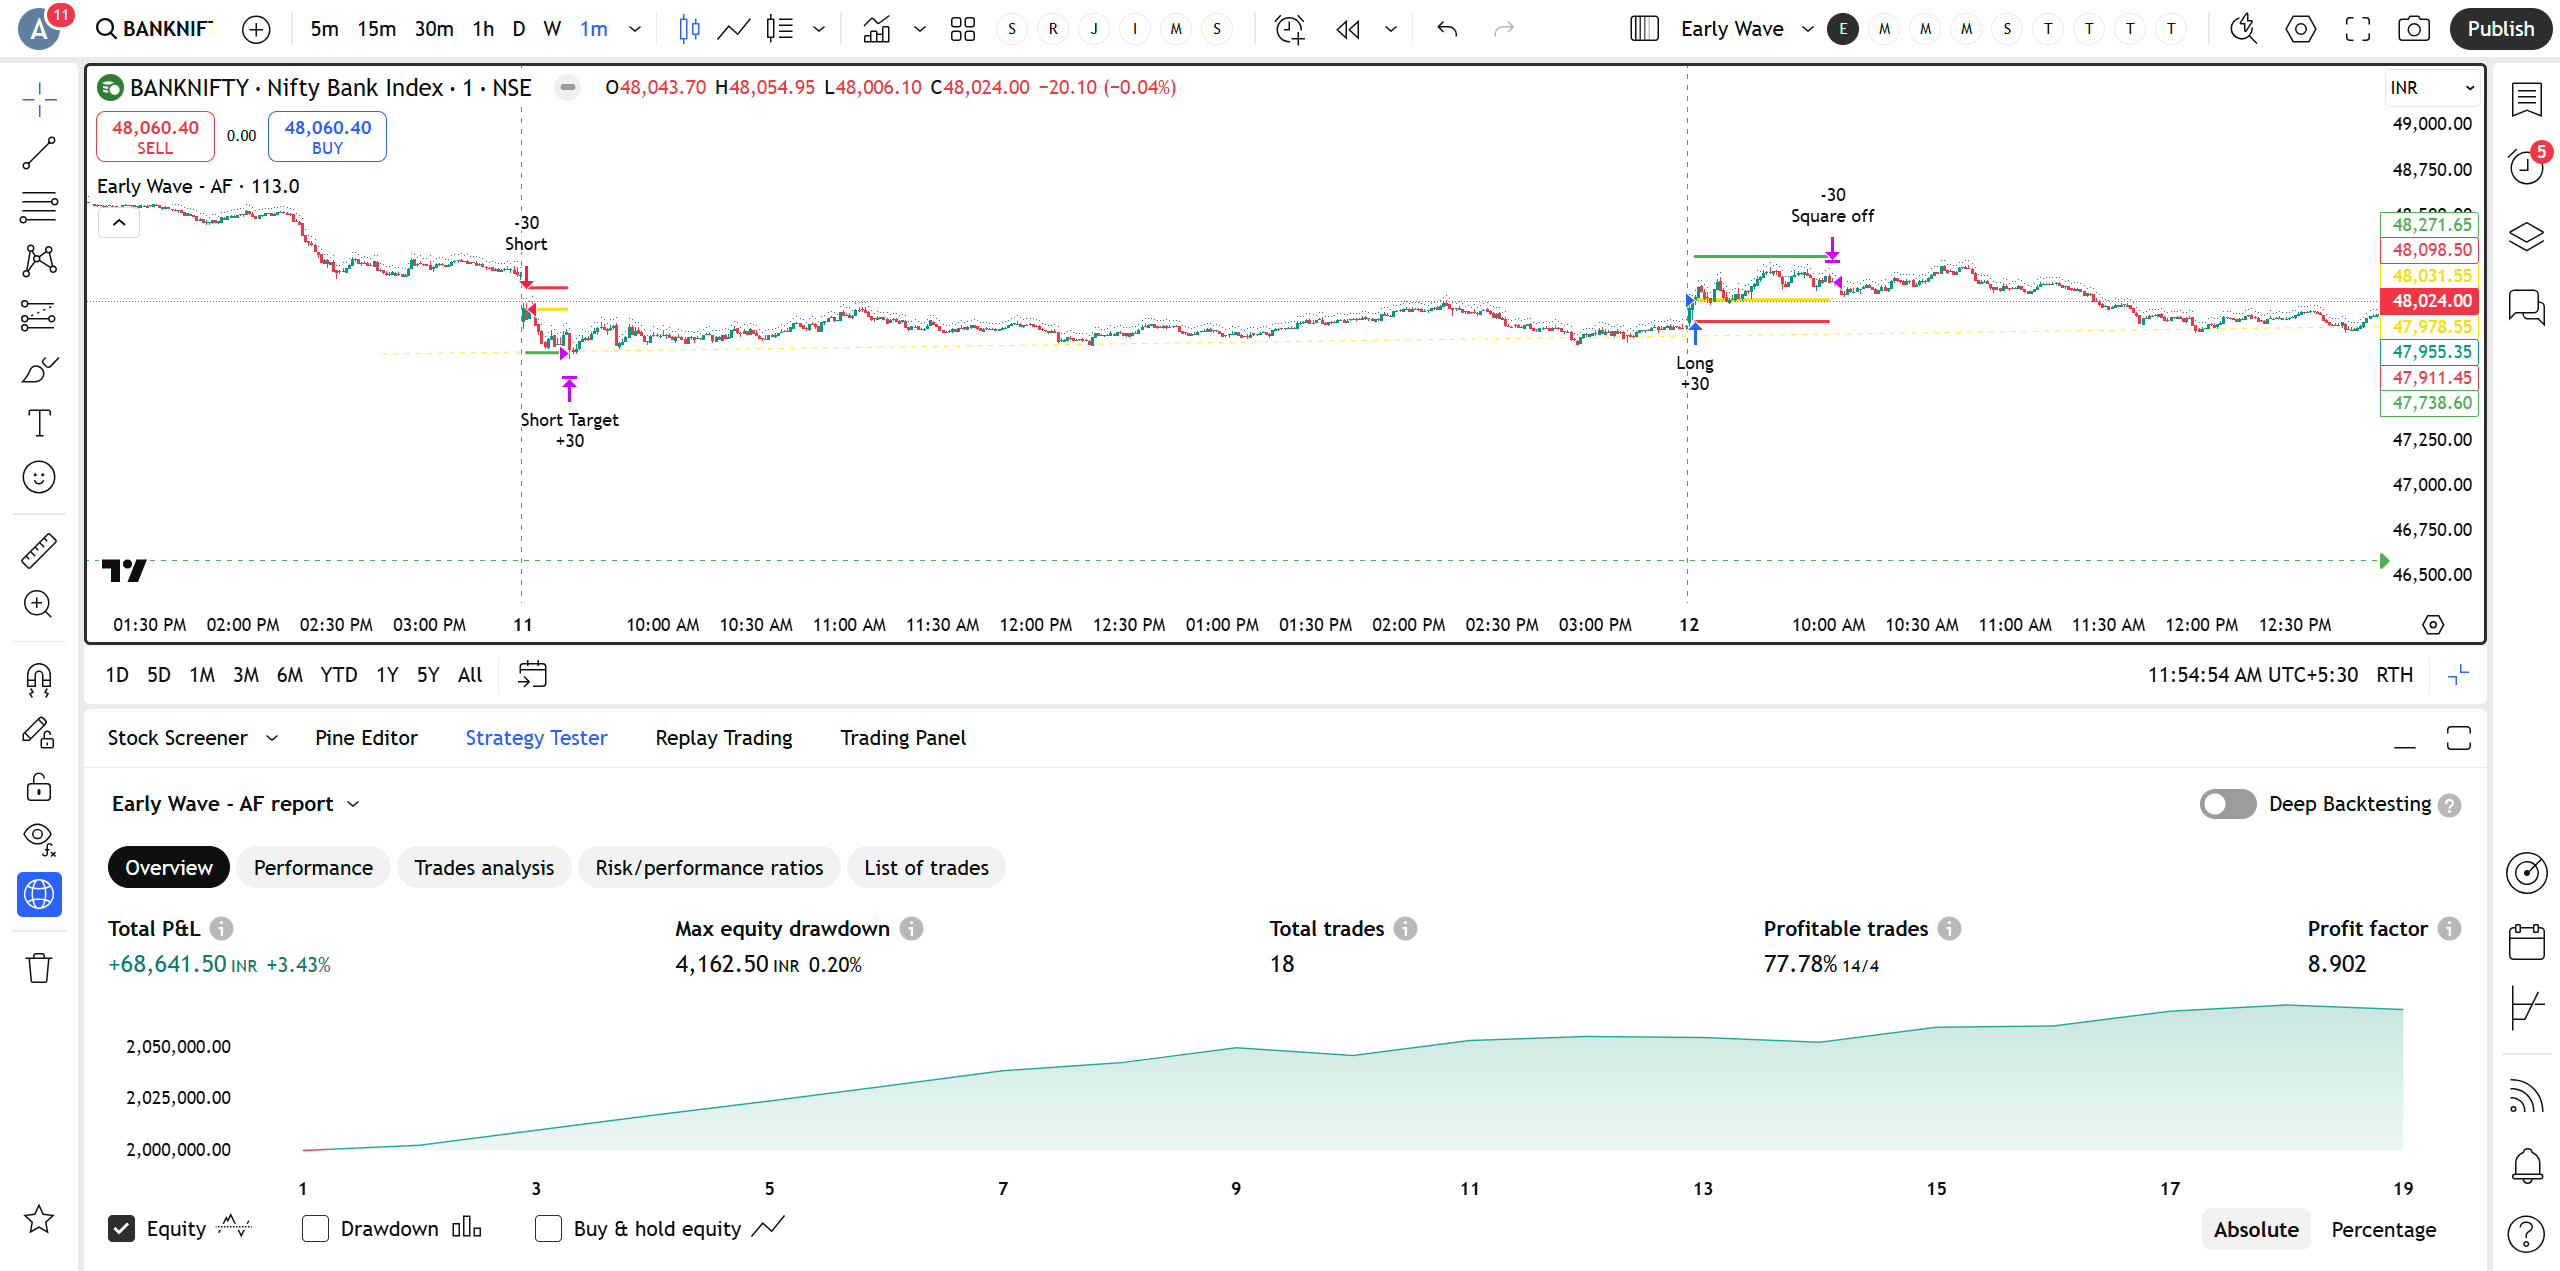The height and width of the screenshot is (1271, 2560).
Task: Switch to the 1h timeframe
Action: pyautogui.click(x=483, y=29)
